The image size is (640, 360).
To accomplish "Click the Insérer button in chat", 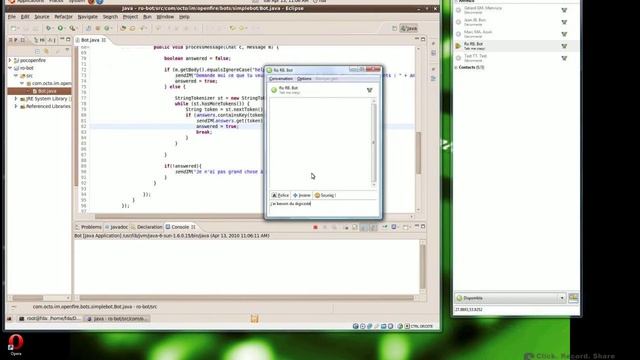I will 302,196.
